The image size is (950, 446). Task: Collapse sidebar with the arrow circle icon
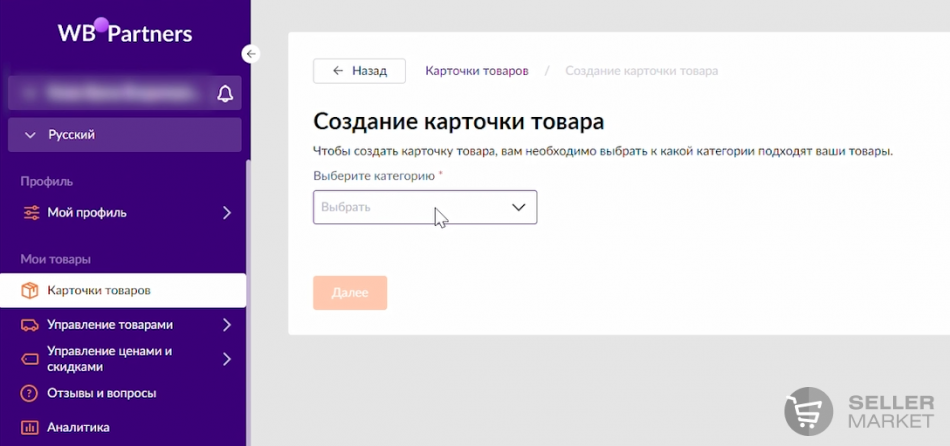tap(251, 54)
